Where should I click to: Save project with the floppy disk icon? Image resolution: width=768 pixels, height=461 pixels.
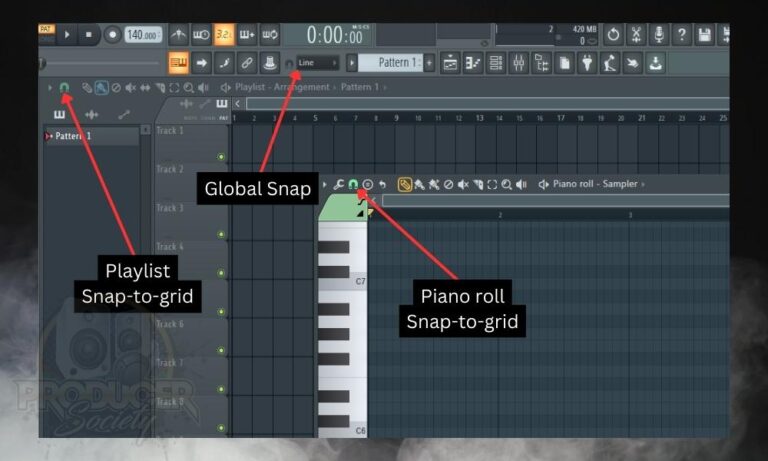(x=704, y=35)
